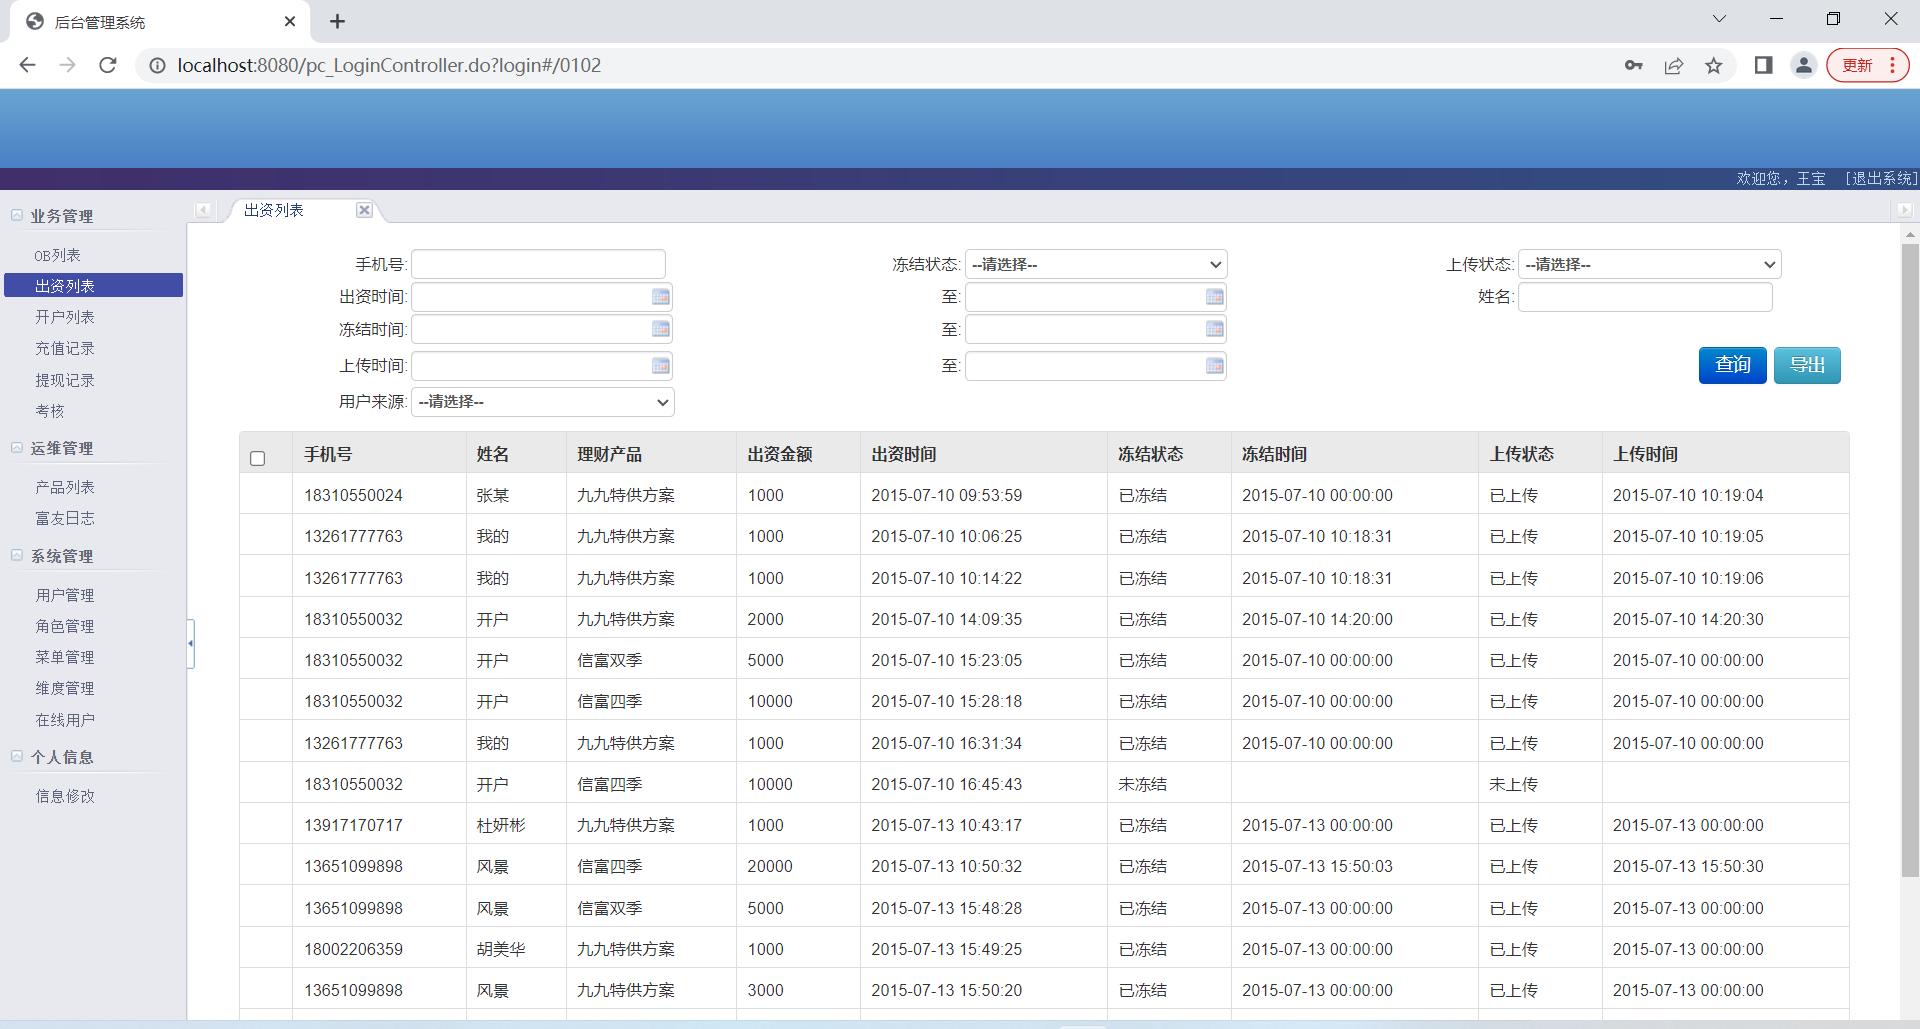
Task: View site information icon in address bar
Action: pos(157,65)
